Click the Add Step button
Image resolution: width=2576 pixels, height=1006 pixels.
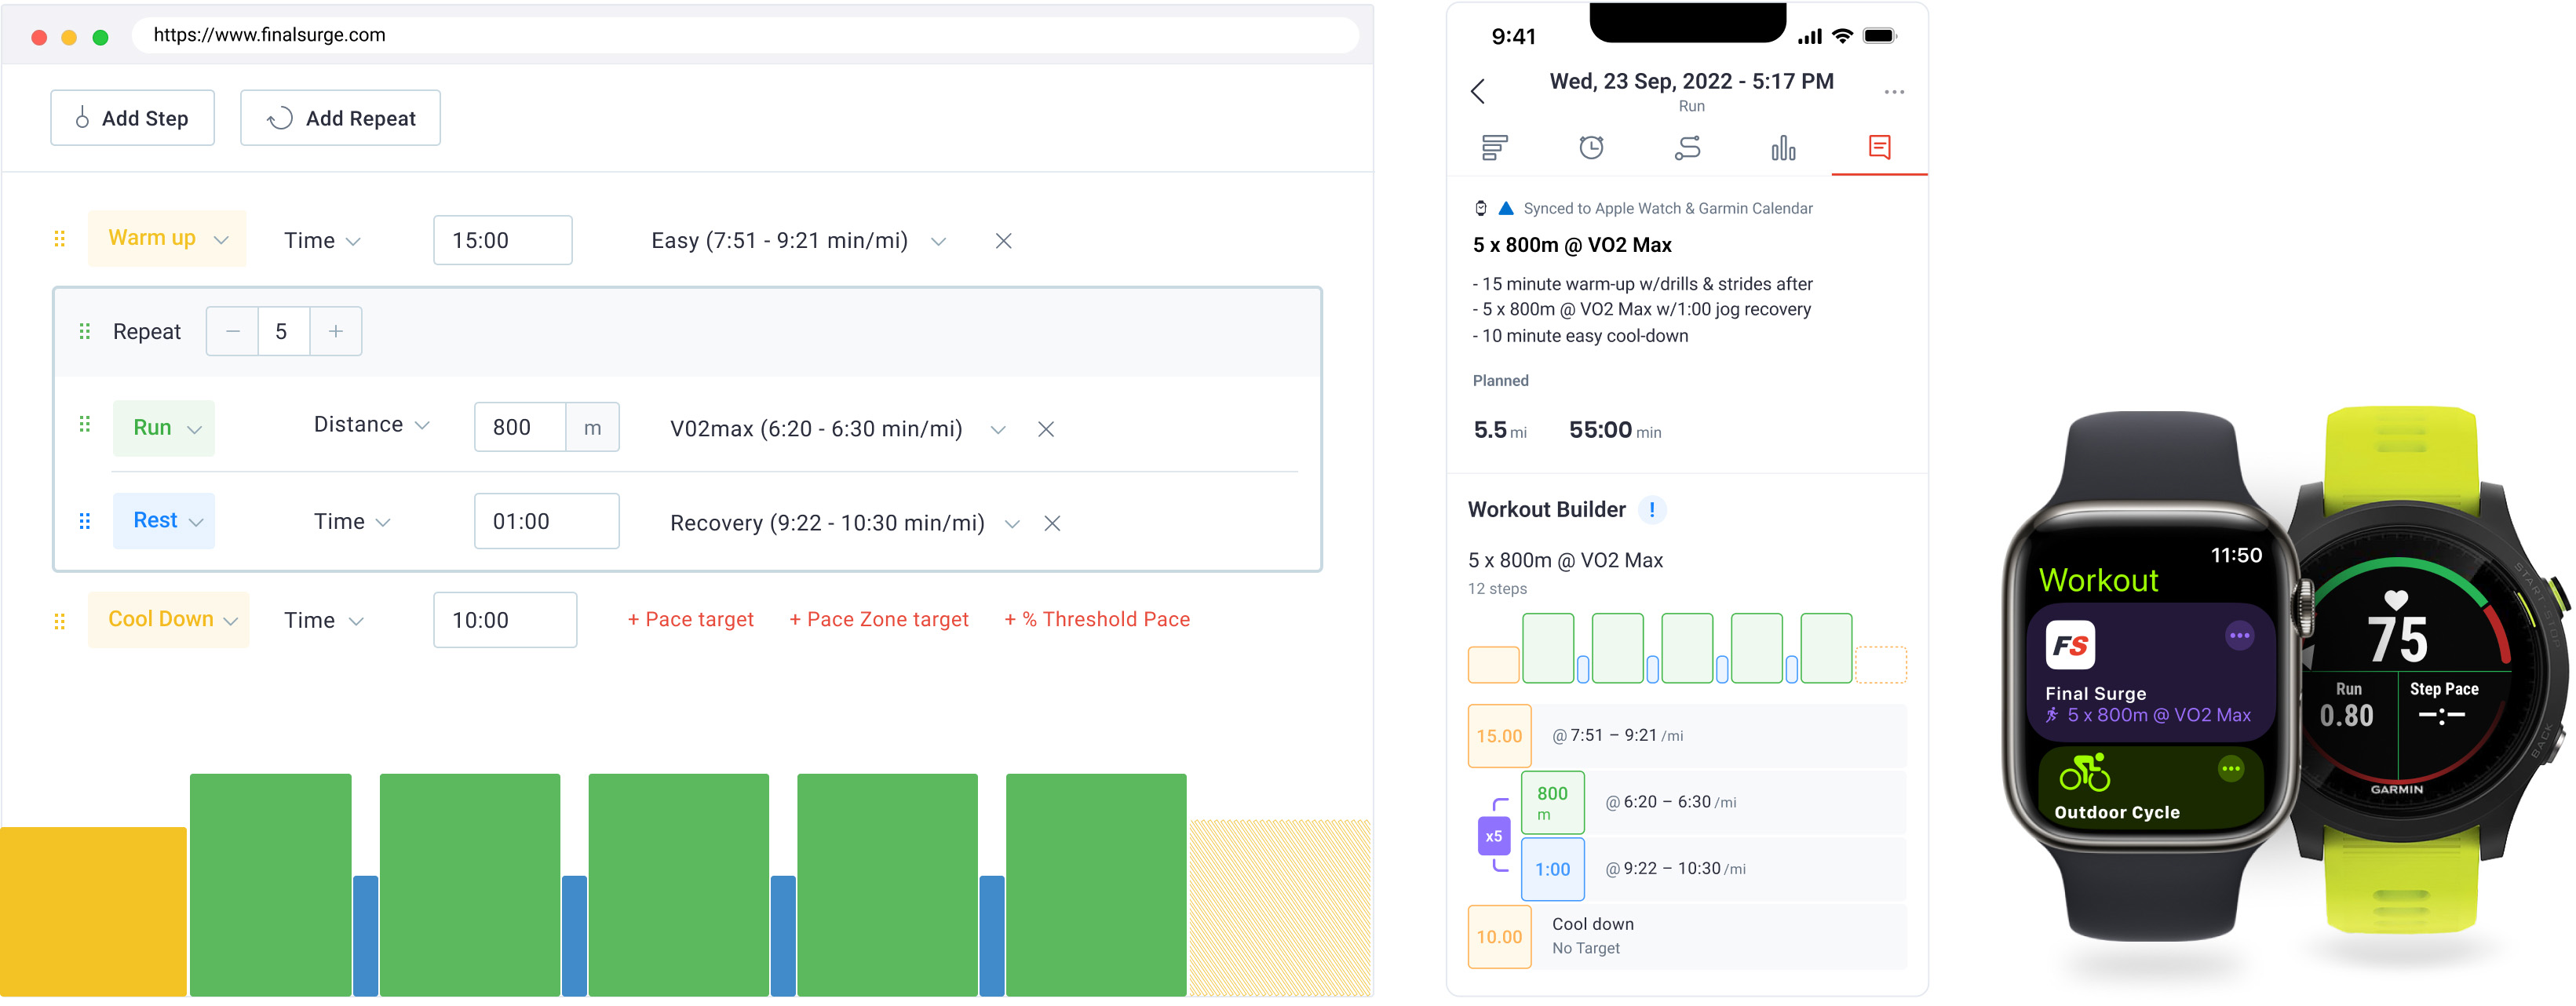pos(132,118)
